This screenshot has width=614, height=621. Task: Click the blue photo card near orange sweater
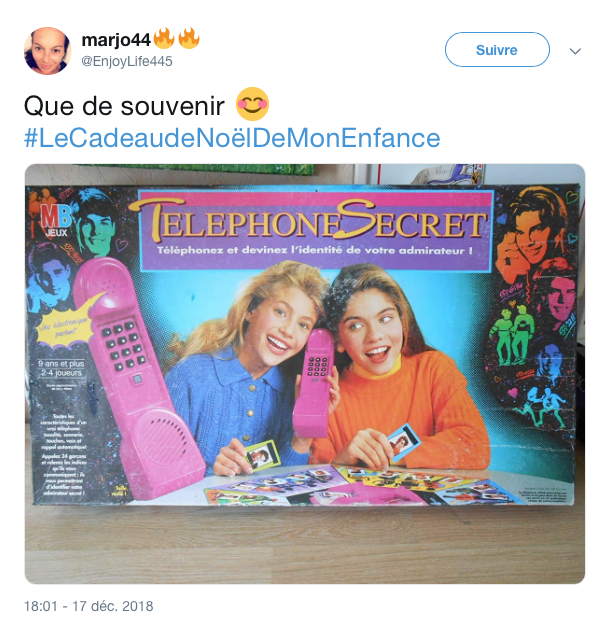point(403,442)
